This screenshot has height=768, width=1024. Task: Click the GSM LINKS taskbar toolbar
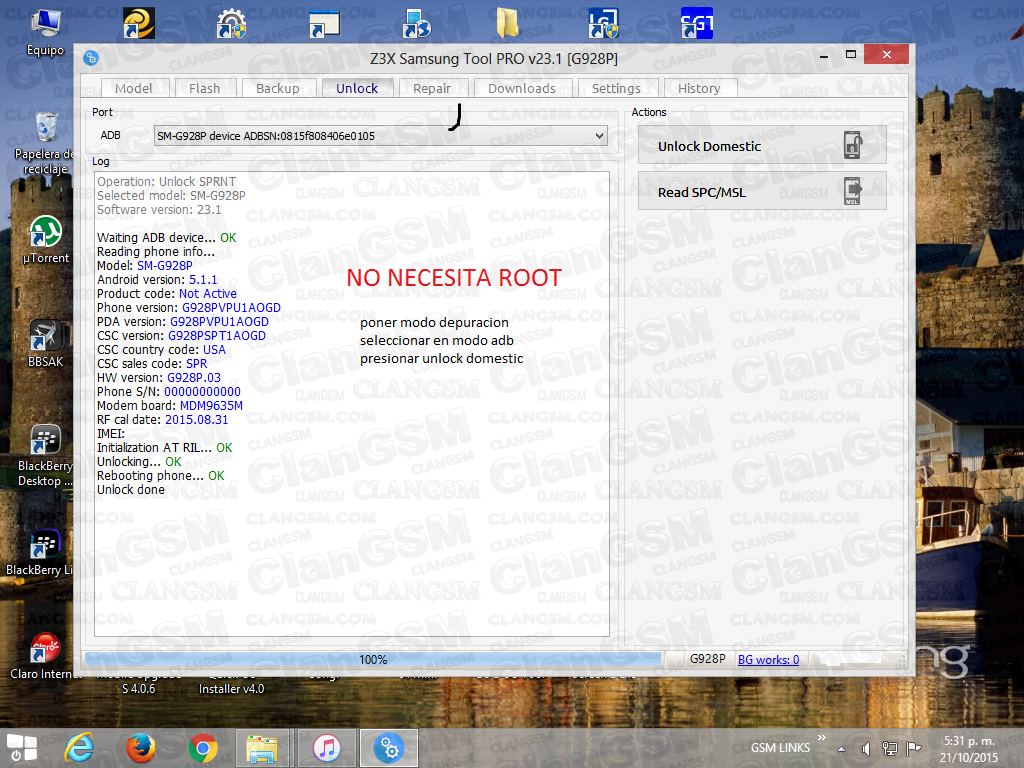coord(780,748)
